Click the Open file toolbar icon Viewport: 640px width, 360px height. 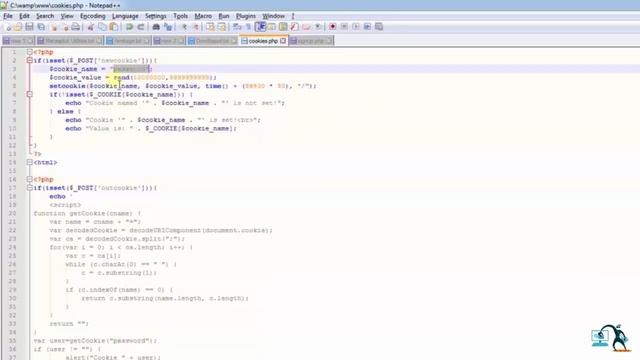18,27
